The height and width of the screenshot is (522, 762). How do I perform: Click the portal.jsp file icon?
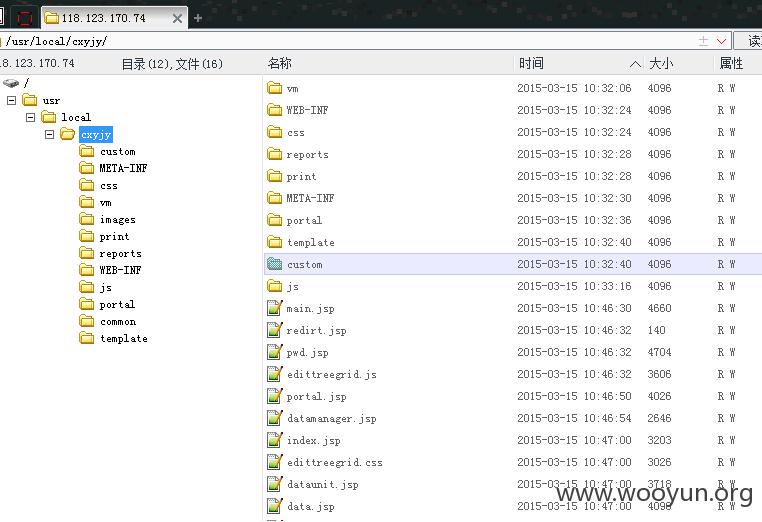coord(275,396)
